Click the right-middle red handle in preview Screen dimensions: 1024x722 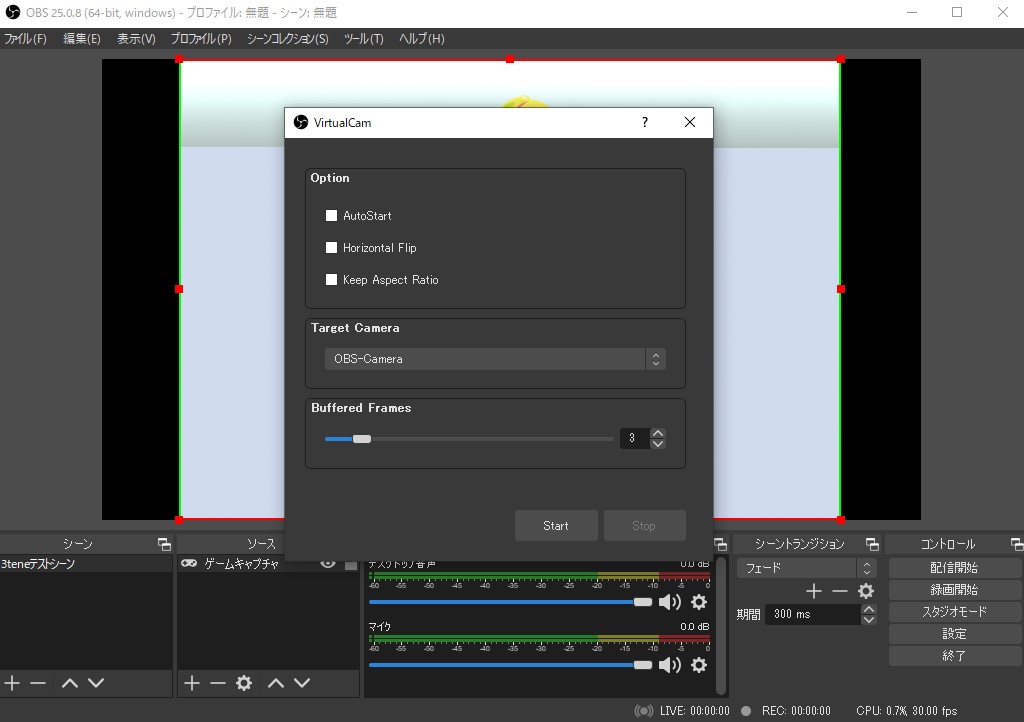[841, 289]
